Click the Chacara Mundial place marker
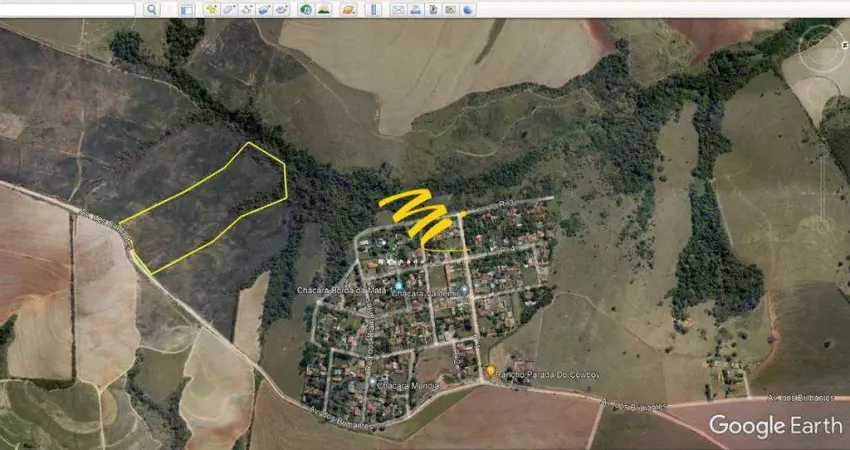 [371, 382]
